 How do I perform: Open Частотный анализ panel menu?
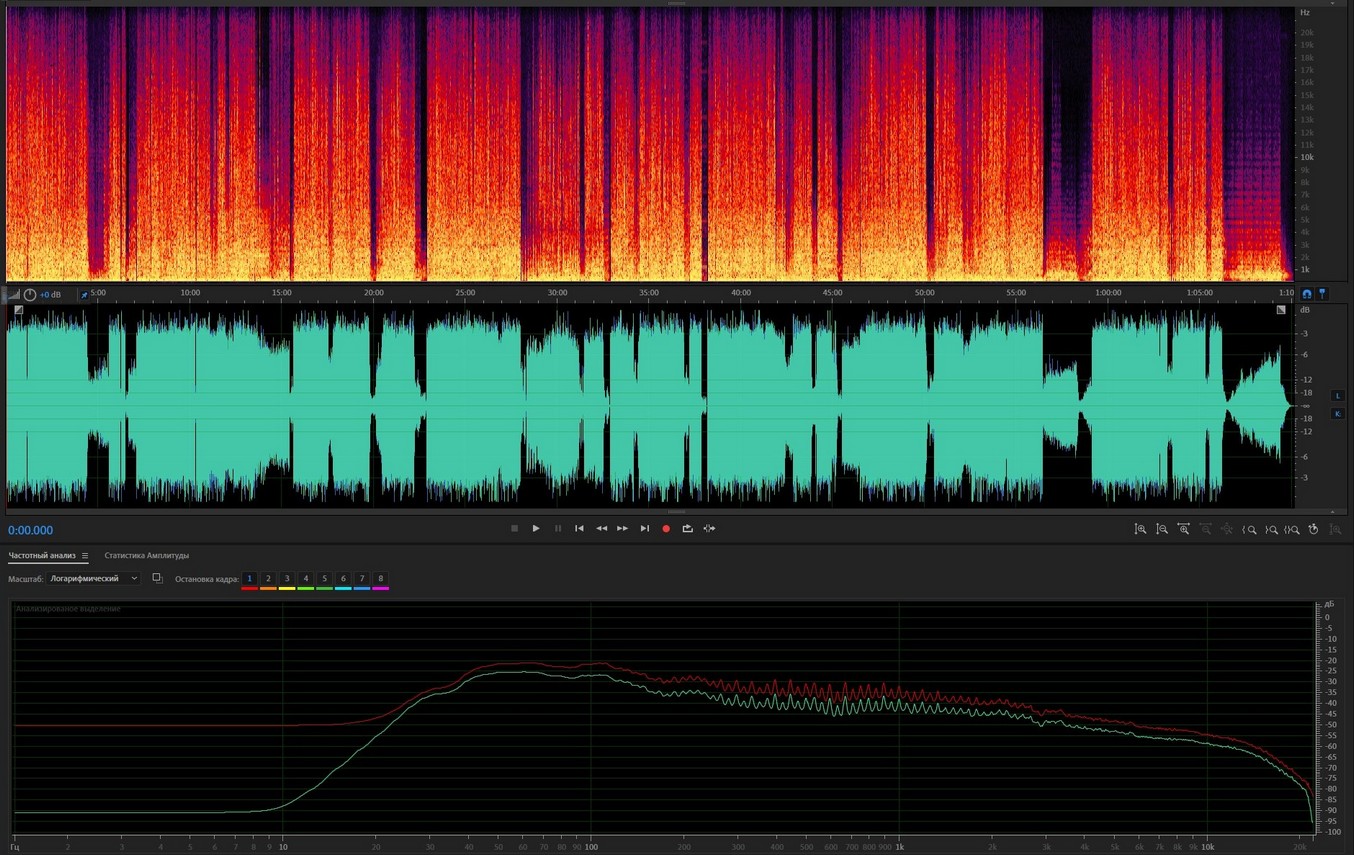pyautogui.click(x=85, y=556)
